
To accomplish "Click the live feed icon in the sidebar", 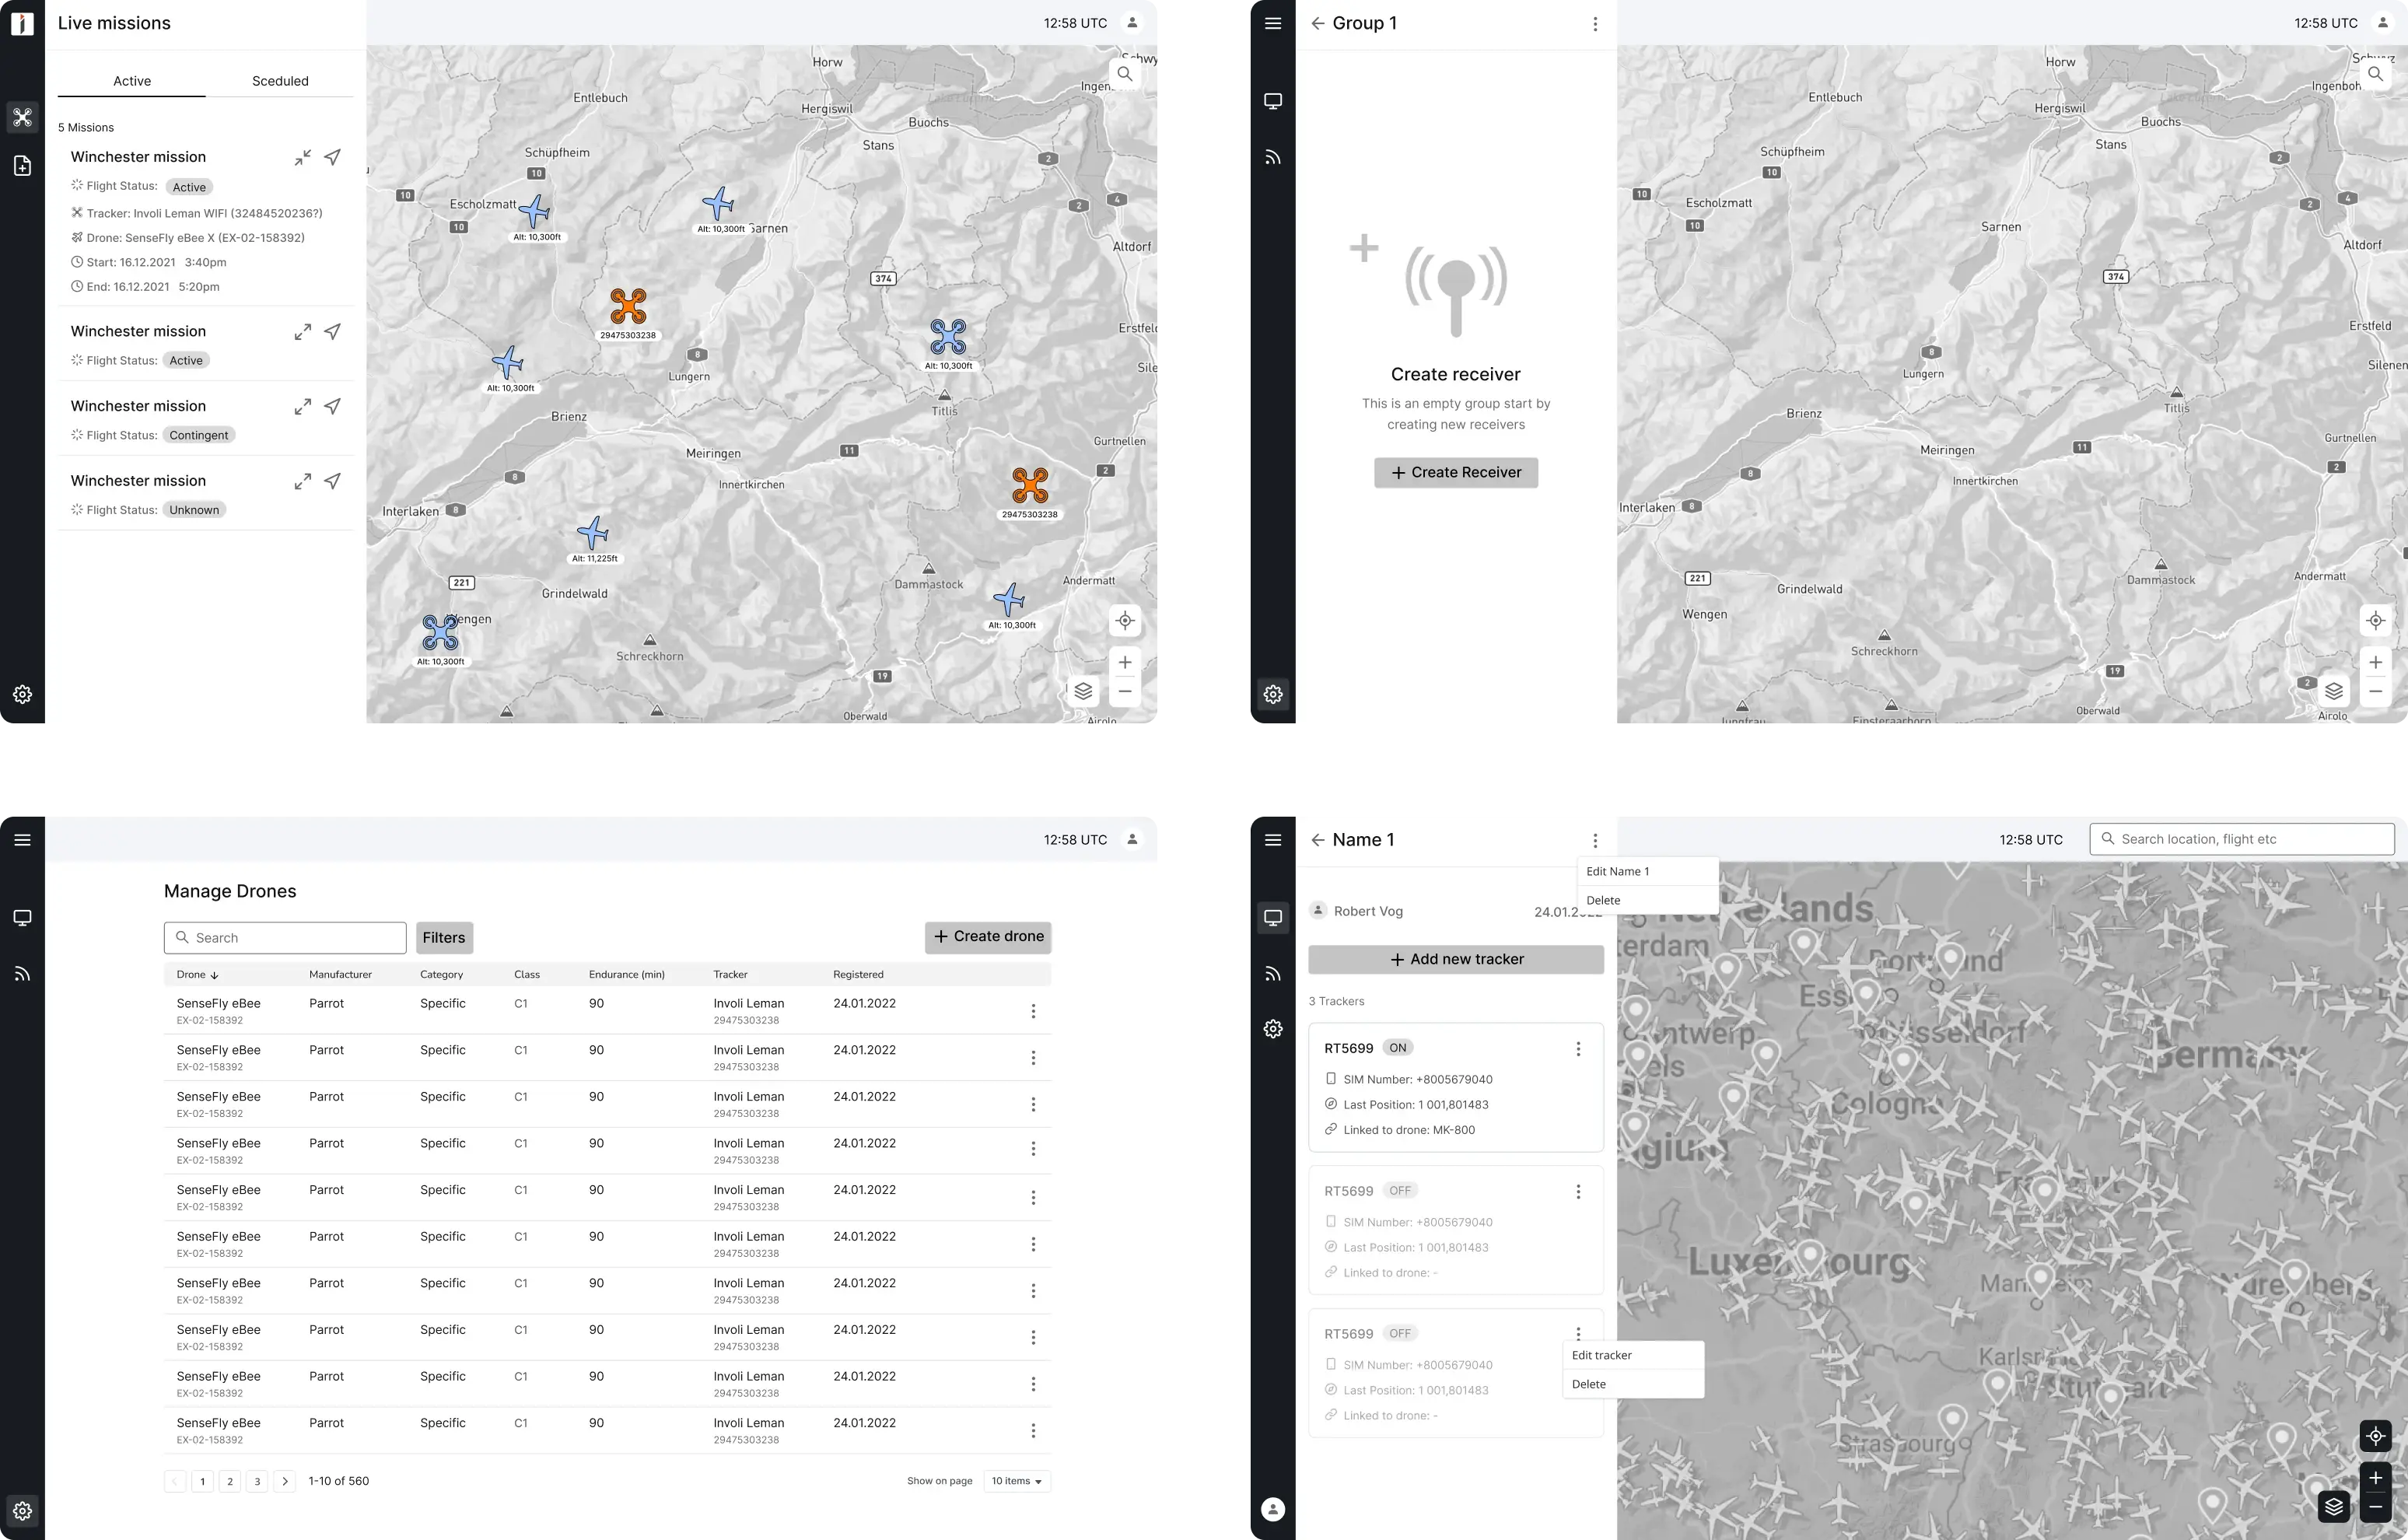I will [1272, 156].
